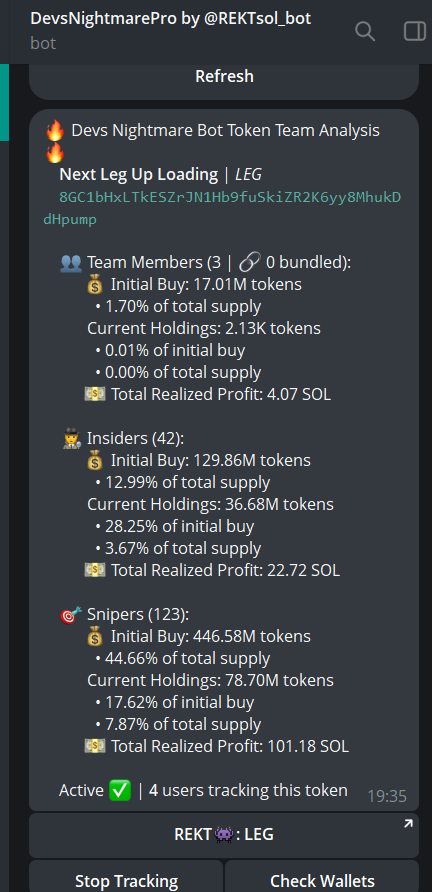432x892 pixels.
Task: Copy the token contract address
Action: click(223, 208)
